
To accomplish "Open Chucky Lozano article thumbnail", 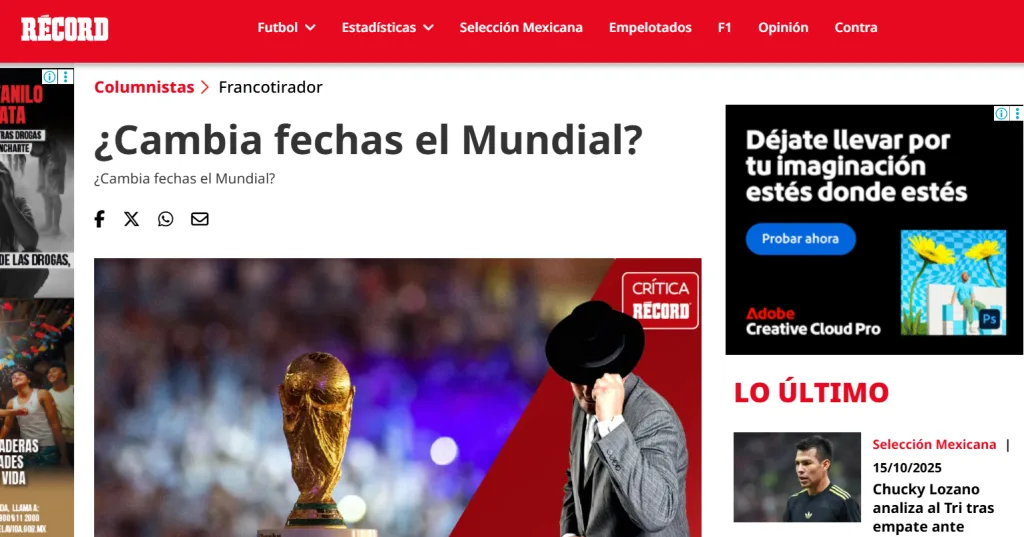I will click(797, 477).
